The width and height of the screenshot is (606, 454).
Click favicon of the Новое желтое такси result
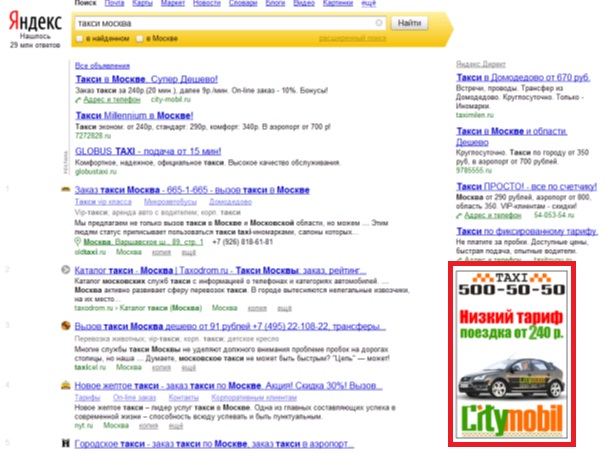click(66, 385)
